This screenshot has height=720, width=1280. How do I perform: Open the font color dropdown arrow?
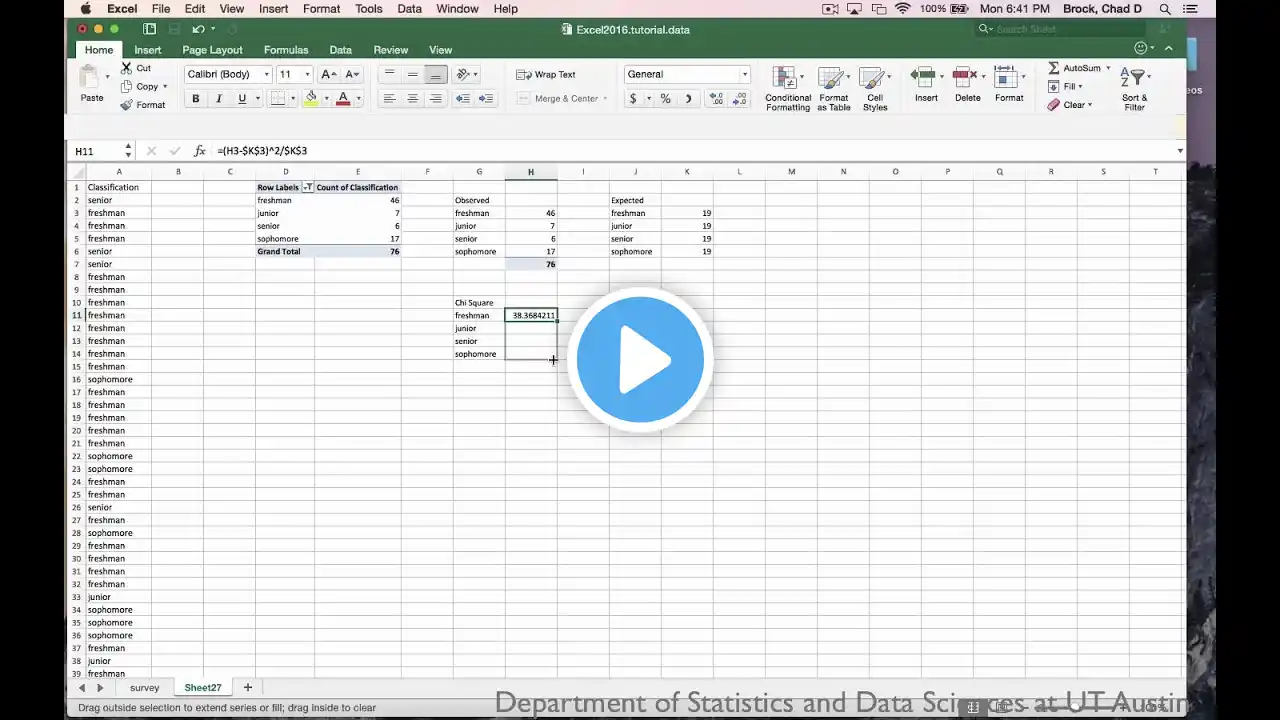pyautogui.click(x=357, y=98)
